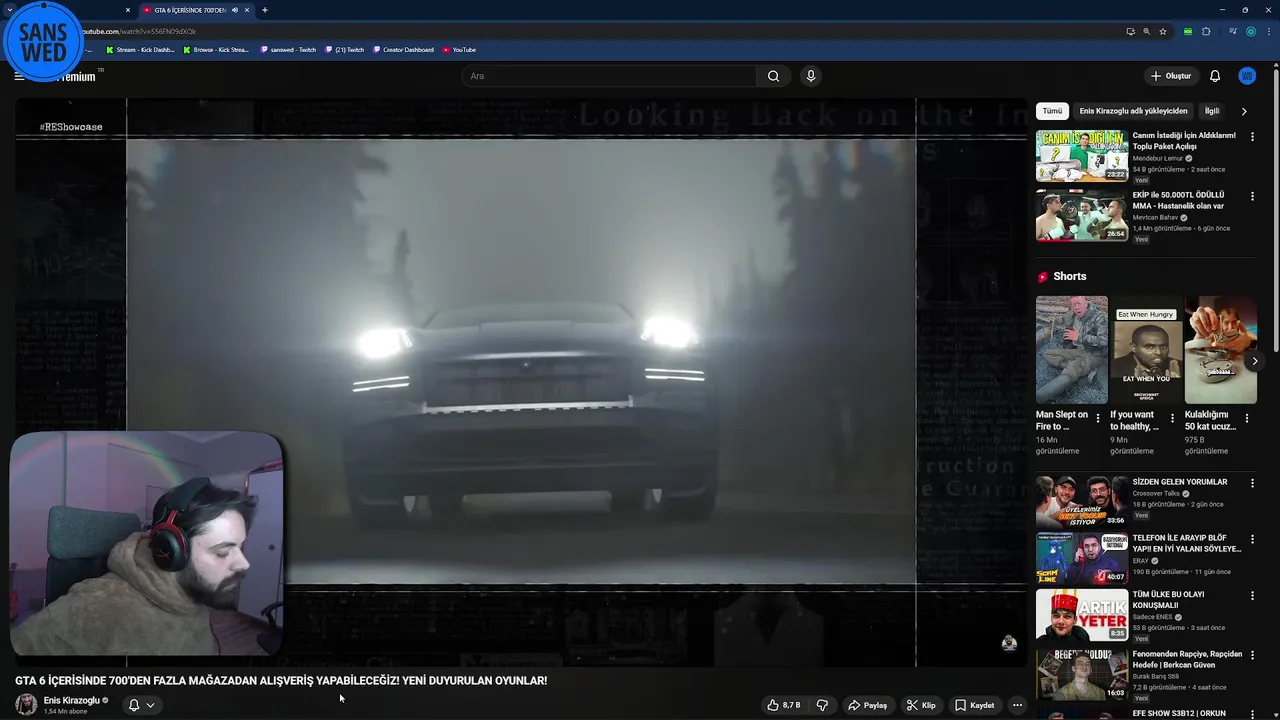Click Enis Kirazoglu channel avatar
The image size is (1280, 720).
tap(26, 705)
